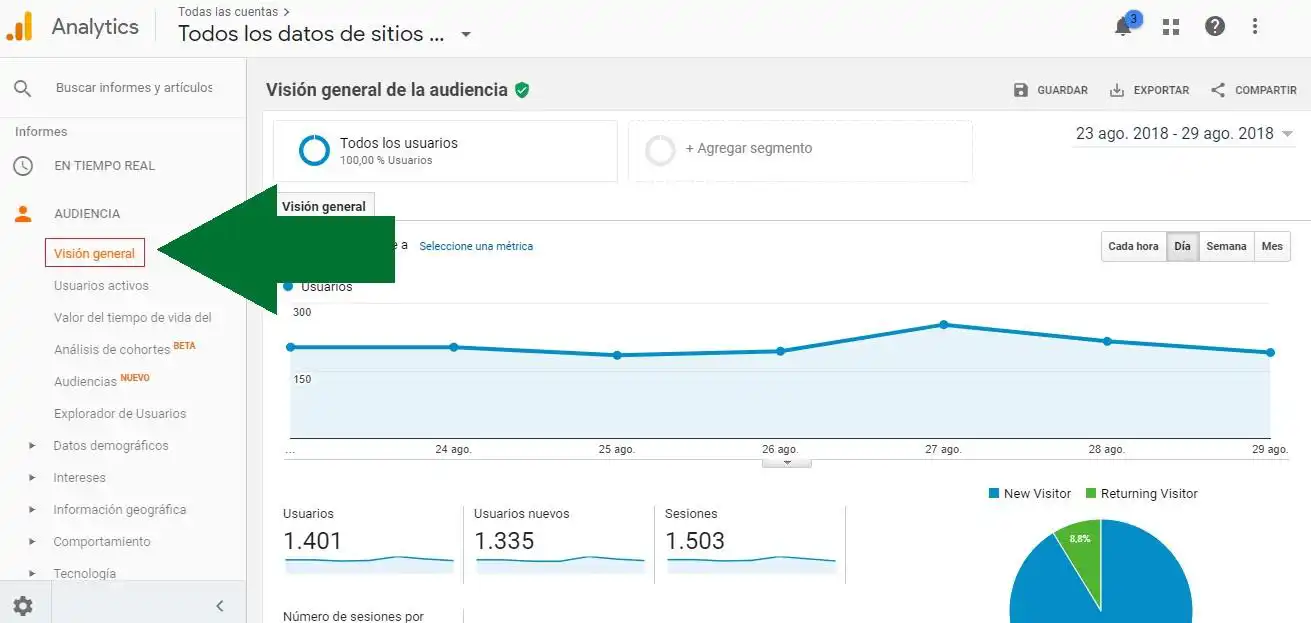
Task: Switch granularity to Semana
Action: 1226,246
